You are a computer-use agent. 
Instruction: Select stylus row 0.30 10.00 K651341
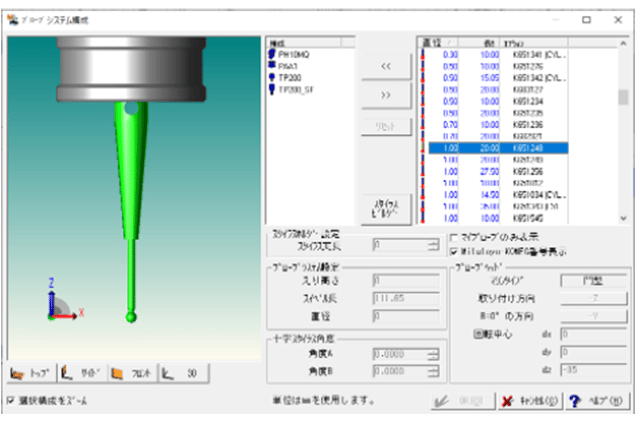click(x=493, y=54)
